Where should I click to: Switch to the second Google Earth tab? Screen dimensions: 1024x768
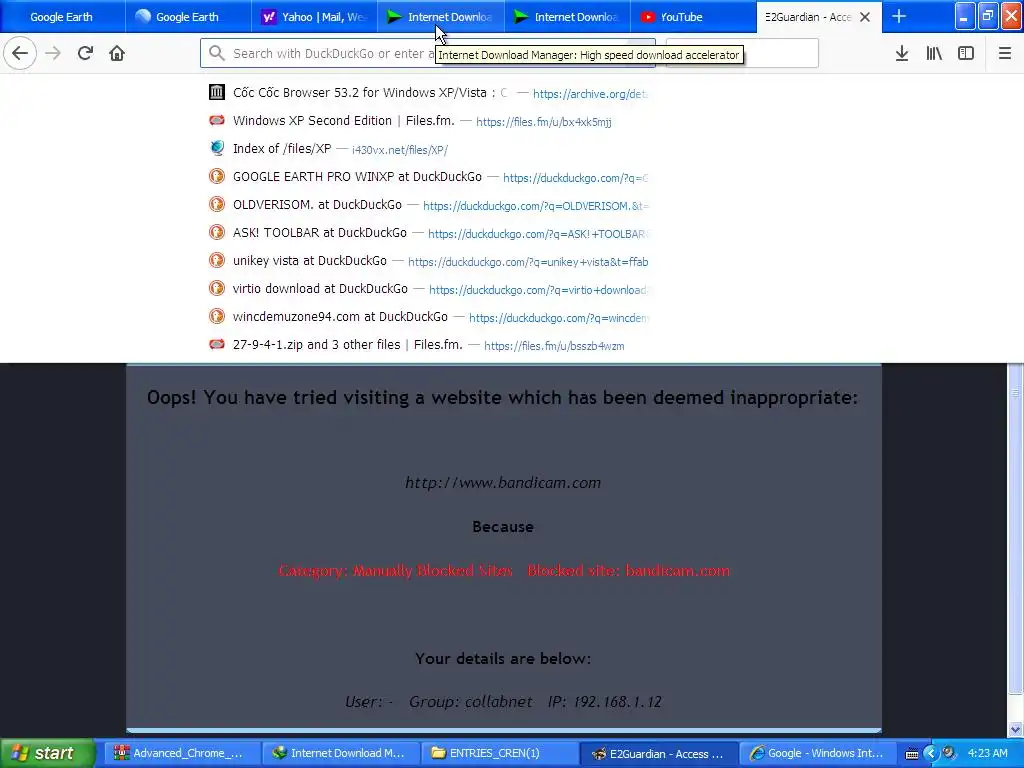click(188, 17)
